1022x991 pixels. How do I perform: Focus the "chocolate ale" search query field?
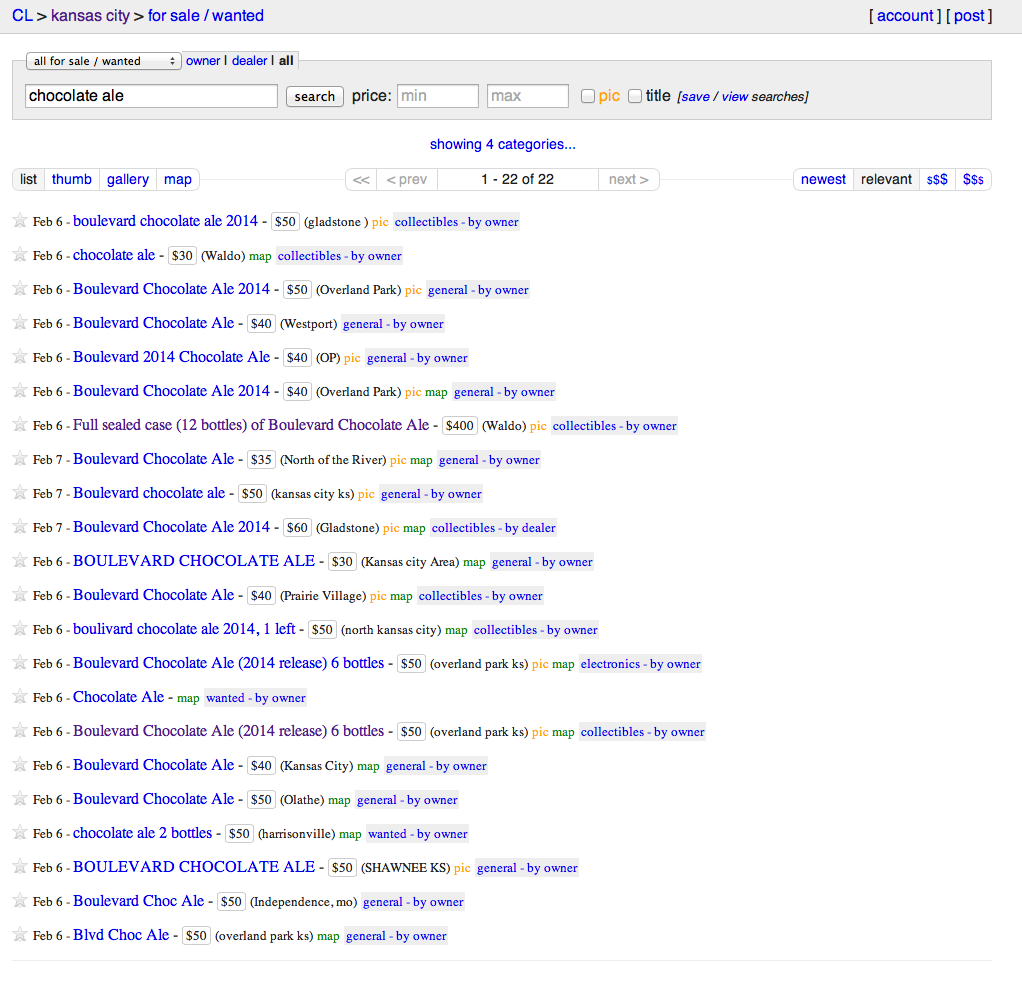151,96
